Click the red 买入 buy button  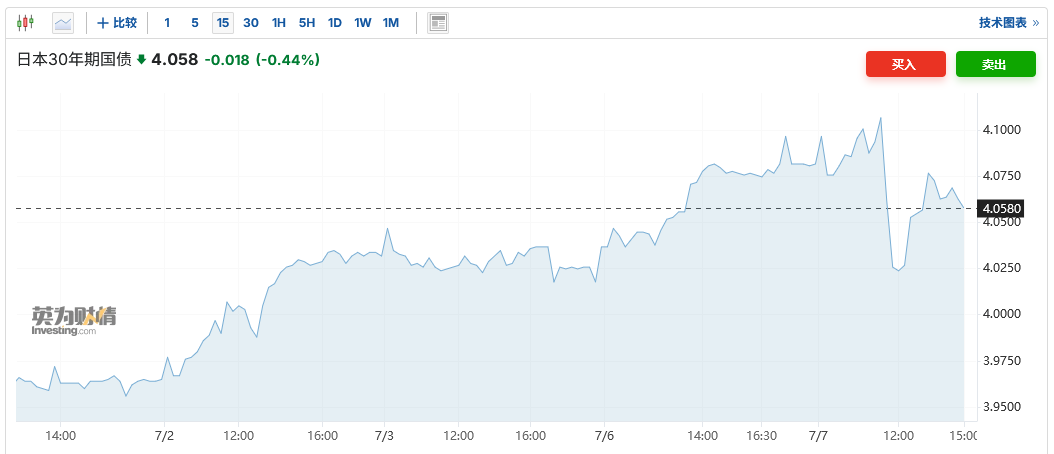tap(905, 64)
